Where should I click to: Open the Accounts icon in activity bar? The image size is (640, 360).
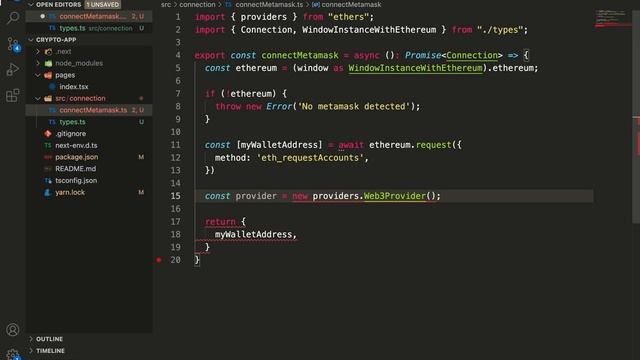13,329
